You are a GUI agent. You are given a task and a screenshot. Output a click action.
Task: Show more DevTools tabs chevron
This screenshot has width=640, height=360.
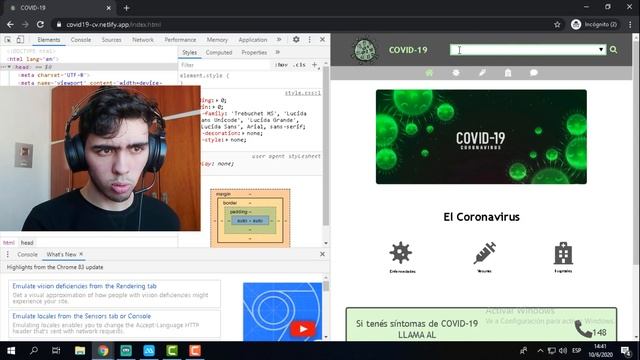click(279, 40)
